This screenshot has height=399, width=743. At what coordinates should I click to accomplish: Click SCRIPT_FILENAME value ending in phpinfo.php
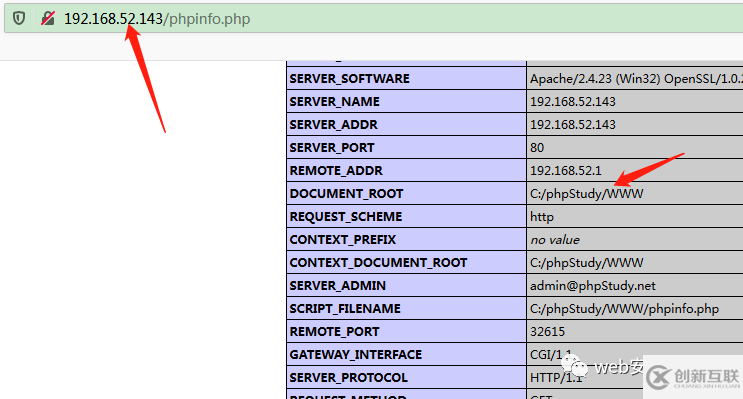click(625, 309)
